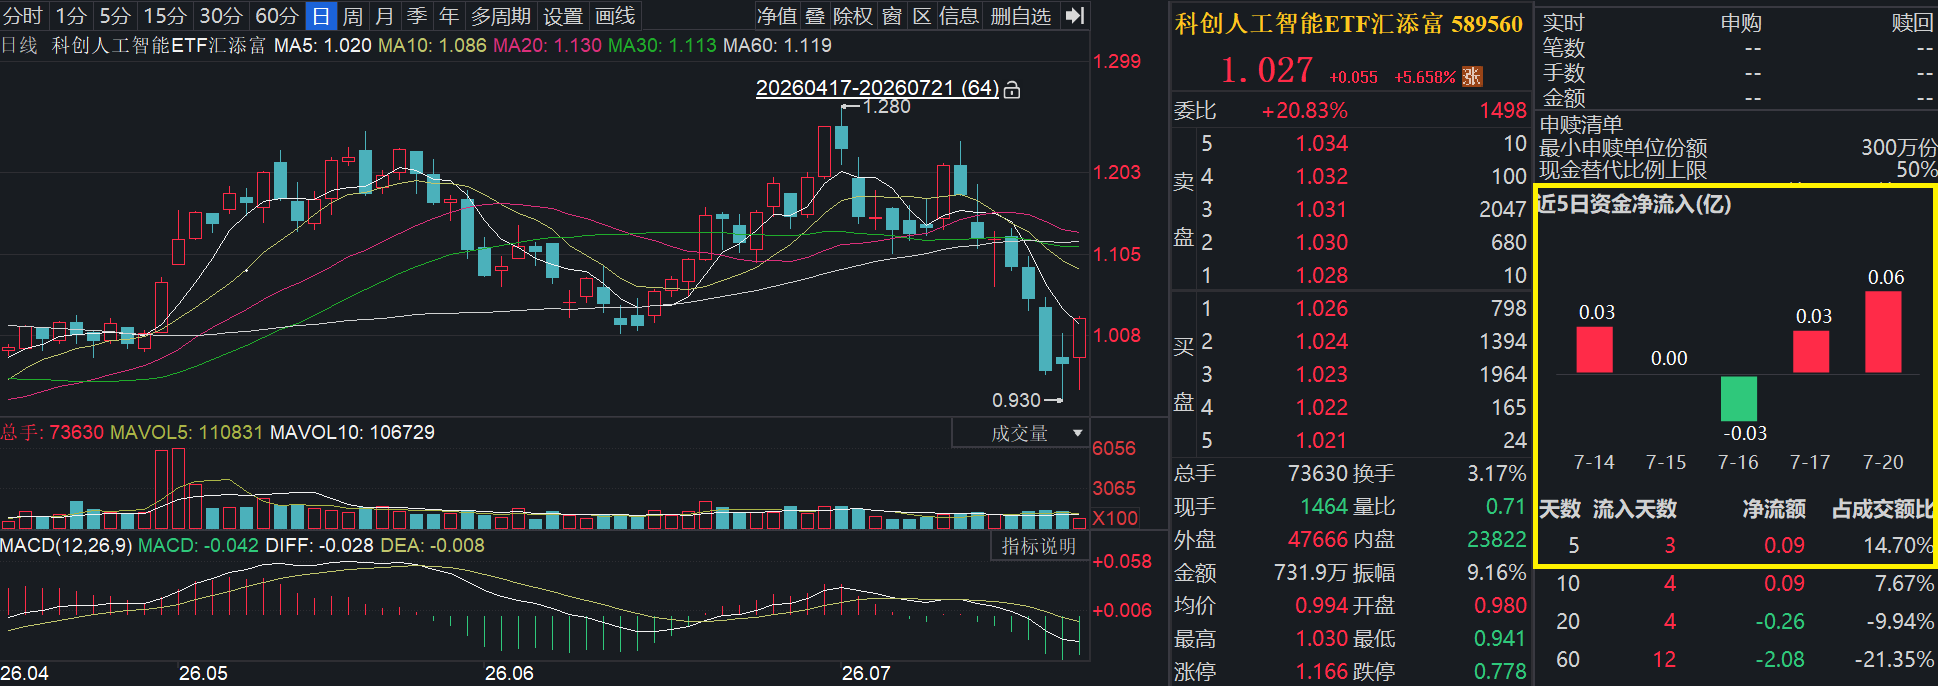
Task: Select the 申购 column header
Action: [x=1741, y=22]
